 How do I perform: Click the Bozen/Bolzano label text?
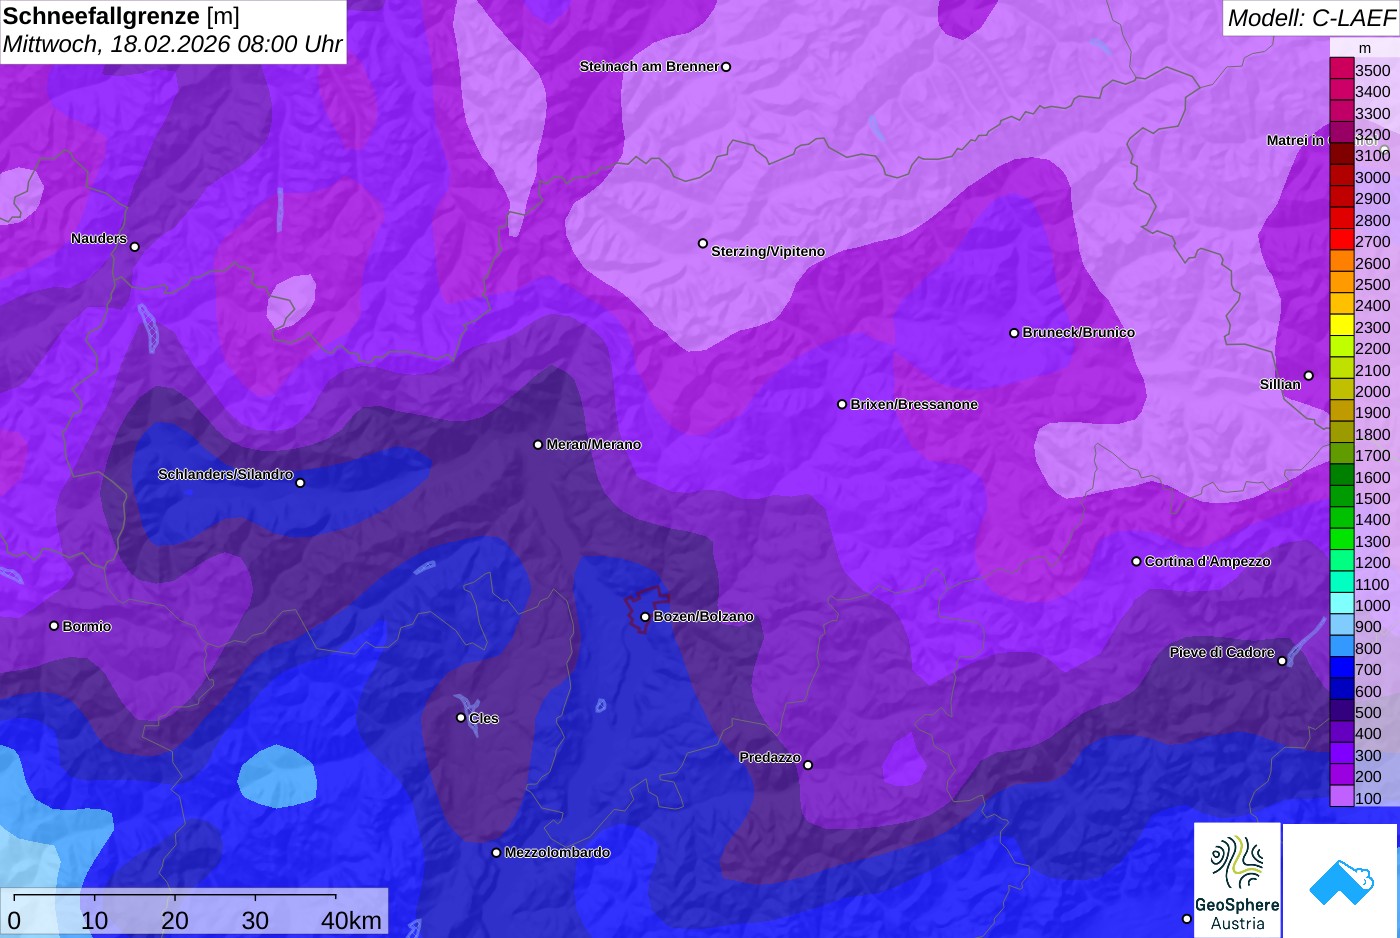tap(704, 617)
